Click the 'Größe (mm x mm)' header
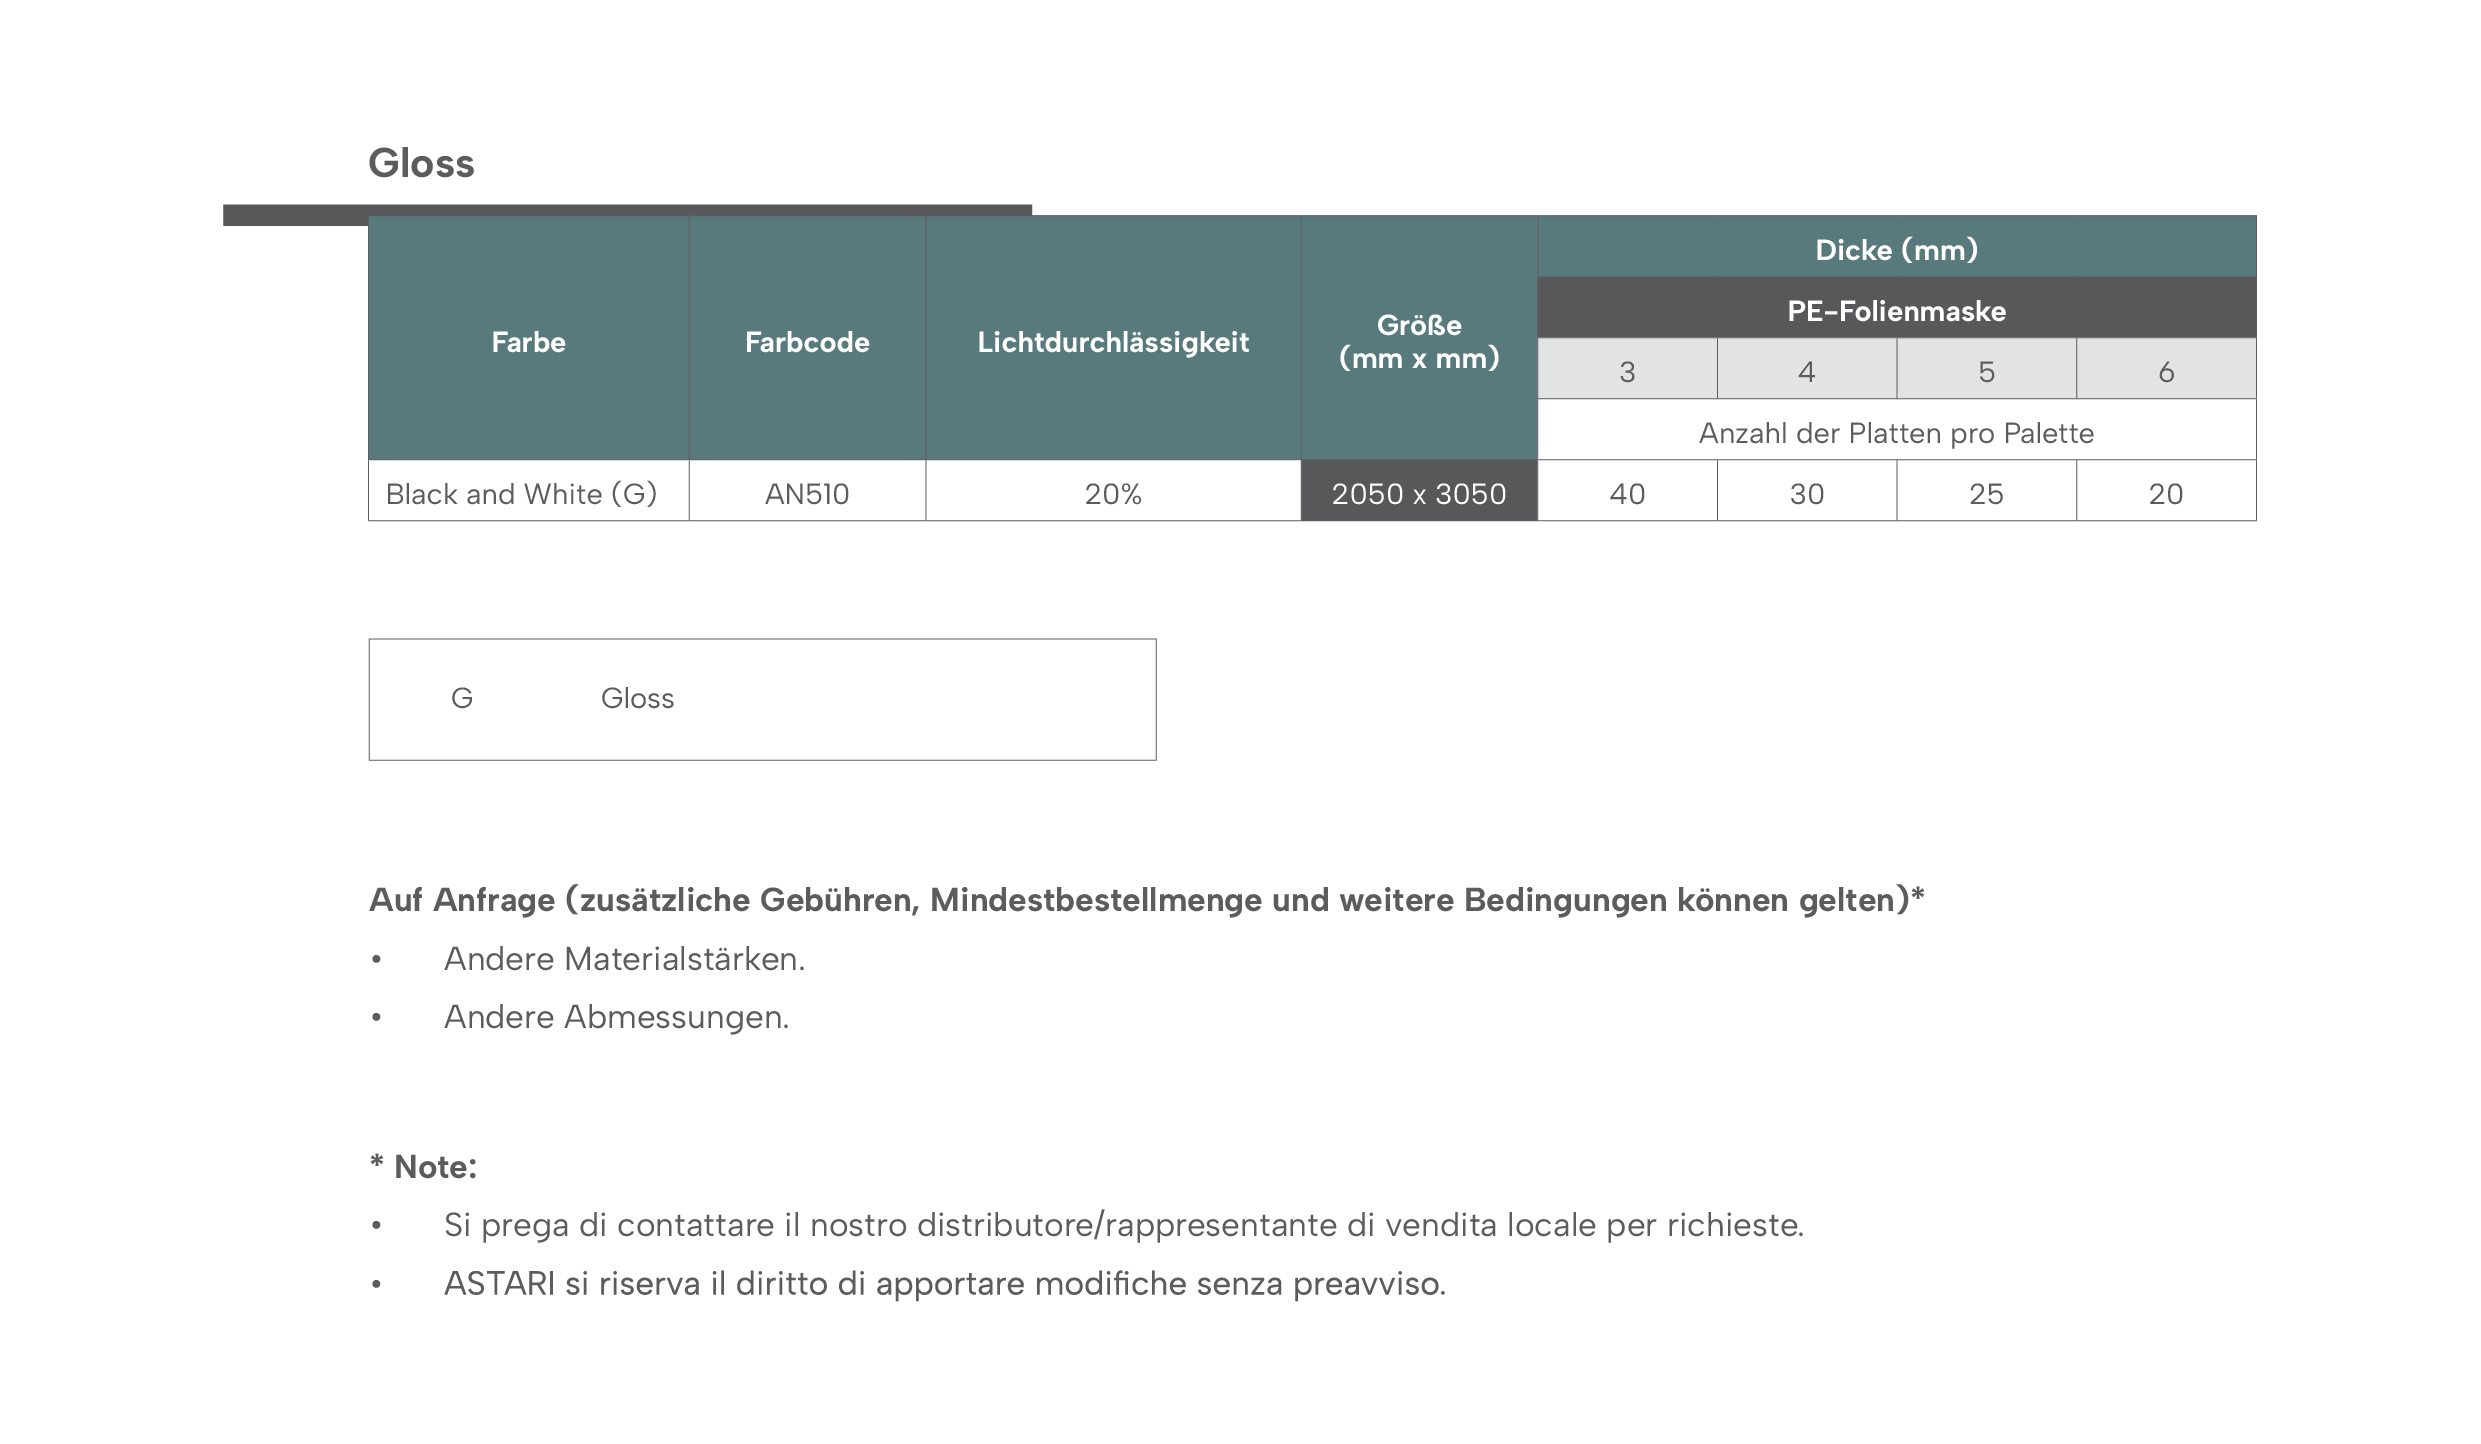This screenshot has height=1444, width=2481. [x=1419, y=338]
